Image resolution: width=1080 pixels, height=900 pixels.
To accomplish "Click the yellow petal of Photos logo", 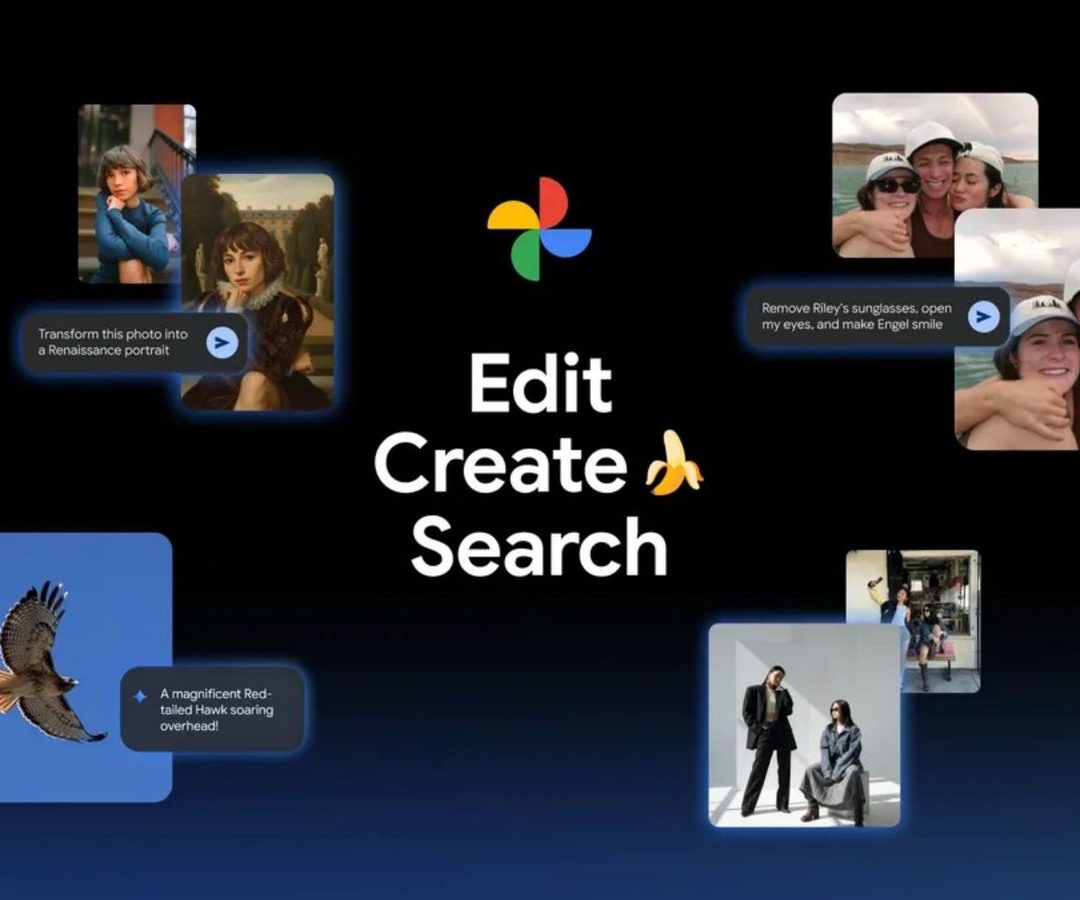I will pyautogui.click(x=513, y=215).
